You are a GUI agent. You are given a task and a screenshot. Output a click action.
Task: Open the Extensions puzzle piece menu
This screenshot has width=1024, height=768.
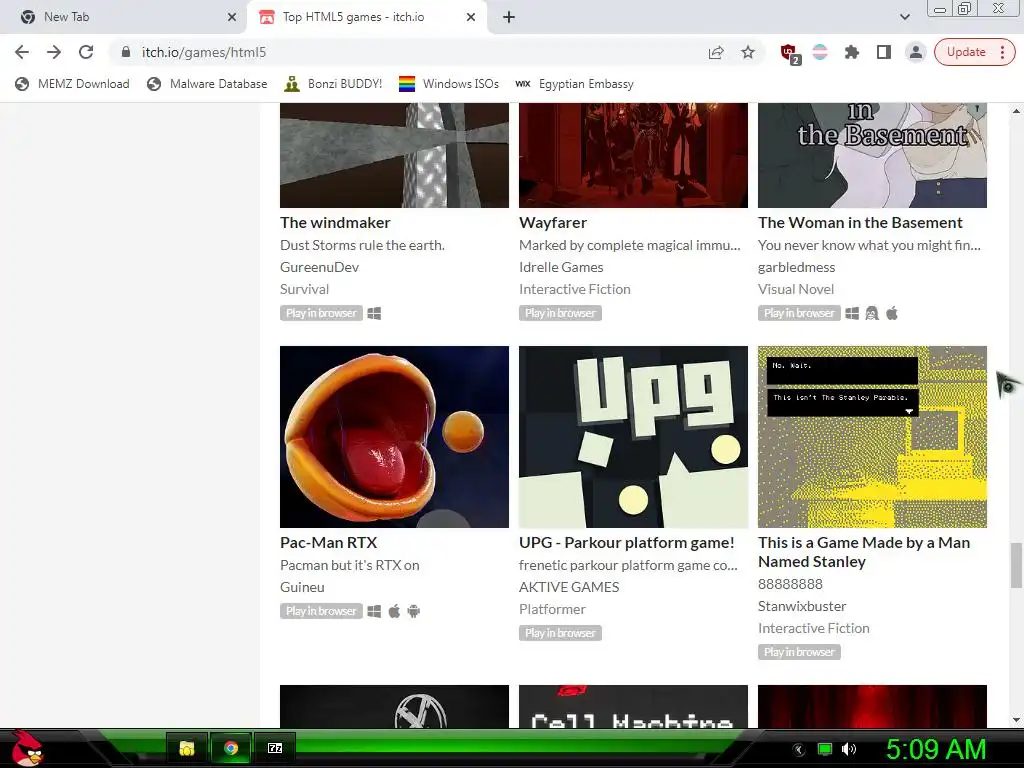click(x=852, y=52)
